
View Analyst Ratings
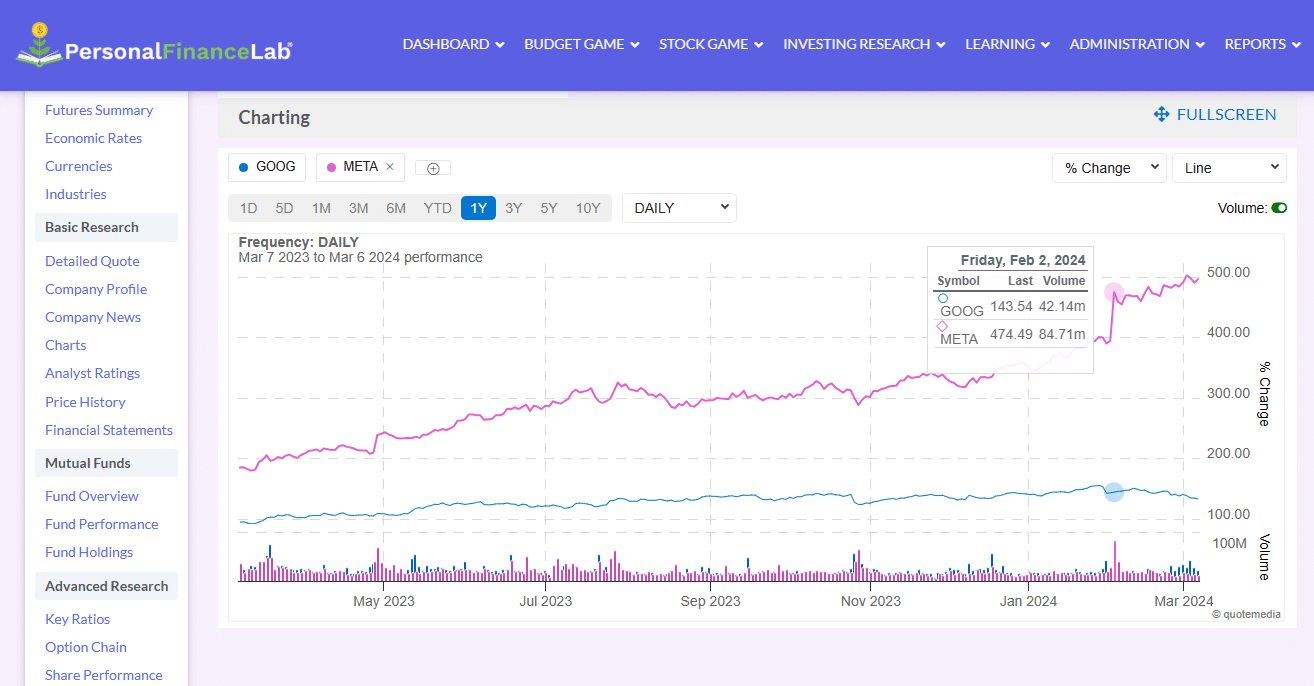pos(92,373)
